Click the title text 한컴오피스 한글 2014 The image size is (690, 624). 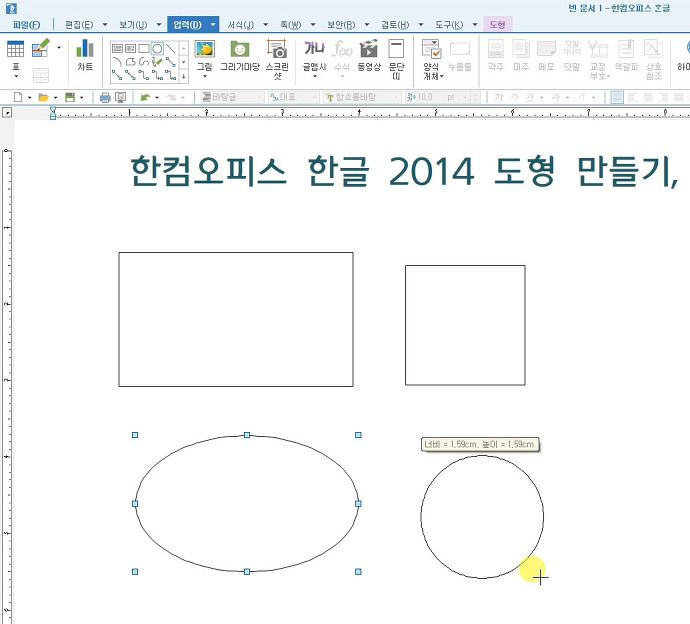(302, 171)
